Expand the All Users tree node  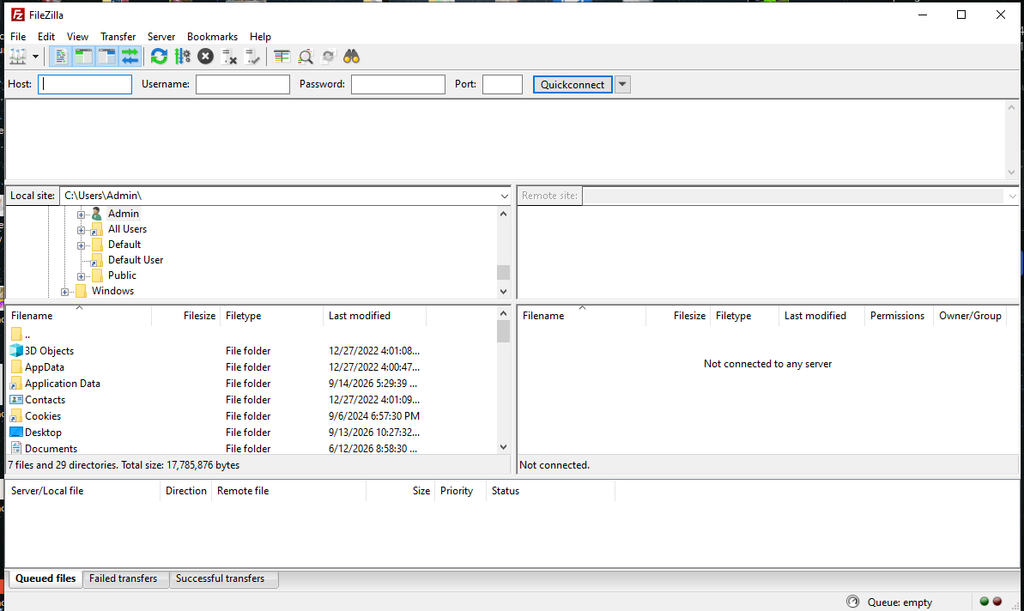(x=81, y=230)
